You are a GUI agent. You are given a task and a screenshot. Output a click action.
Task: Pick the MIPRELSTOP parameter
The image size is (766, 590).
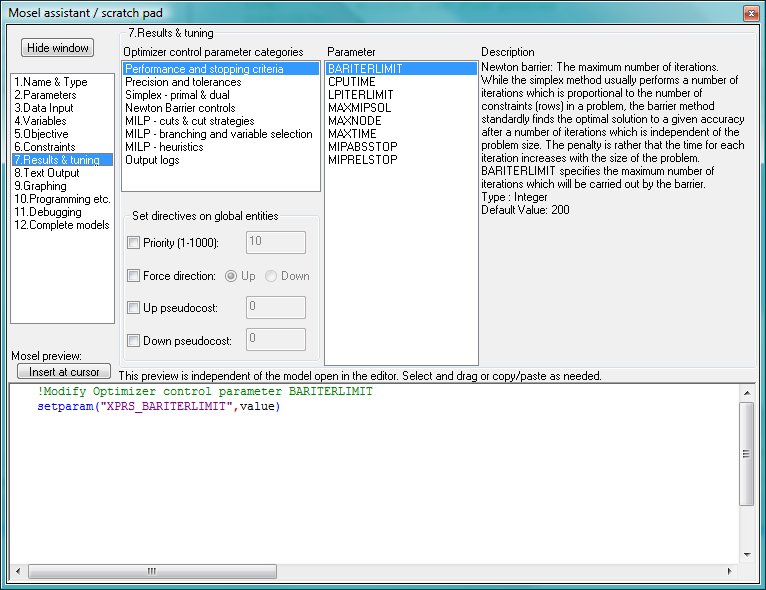pos(361,160)
